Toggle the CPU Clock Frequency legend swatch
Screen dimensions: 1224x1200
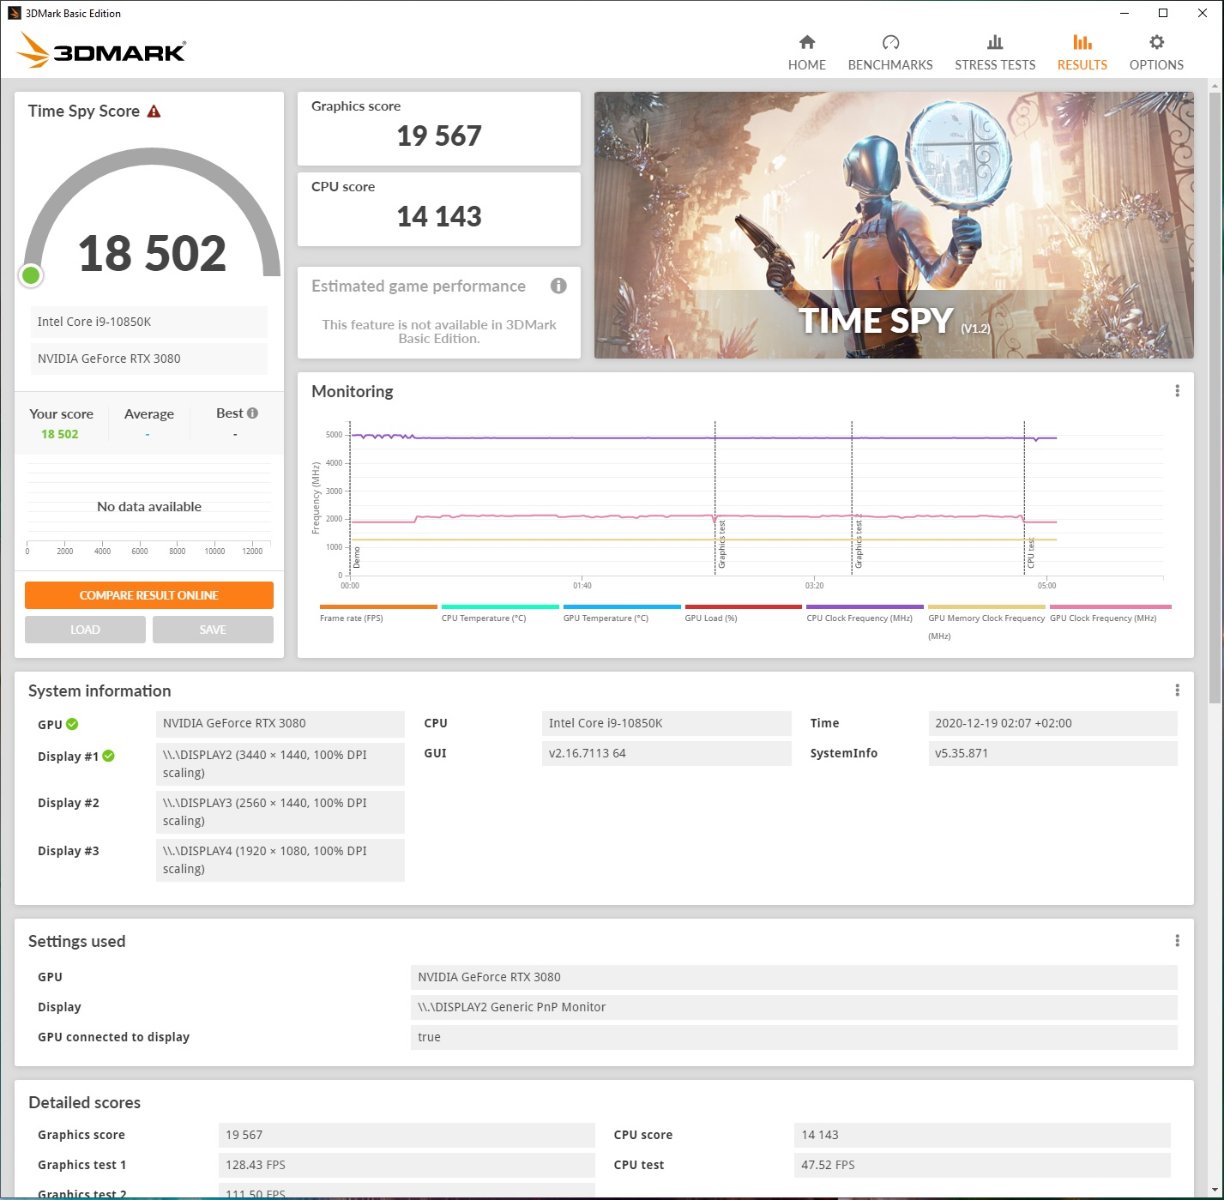click(x=865, y=607)
